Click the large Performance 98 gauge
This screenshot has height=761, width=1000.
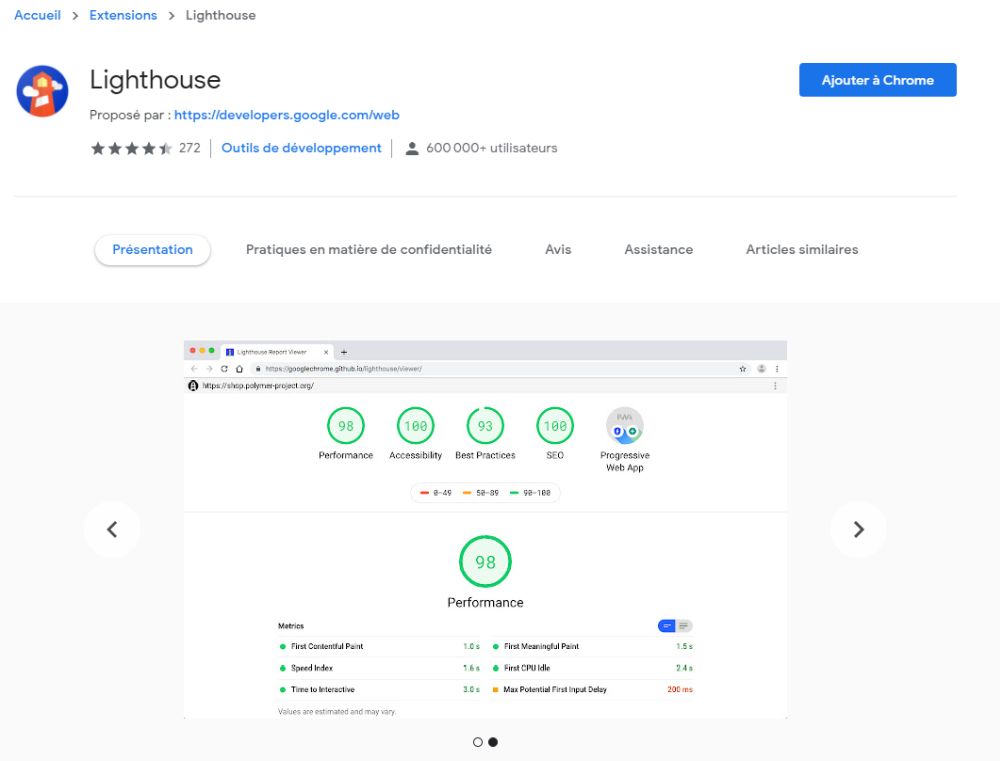click(485, 561)
